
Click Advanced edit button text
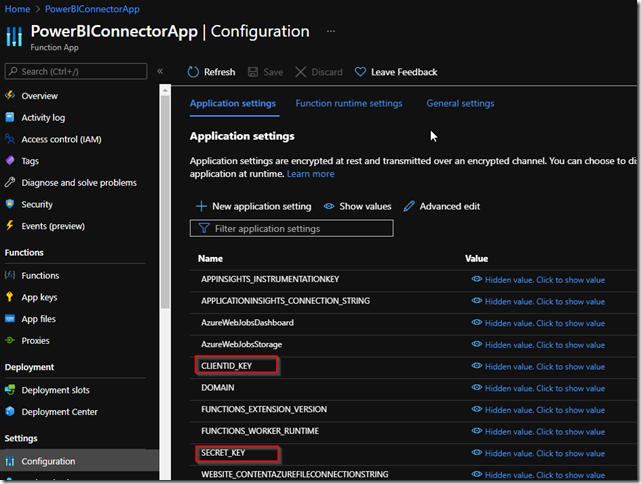pos(450,206)
